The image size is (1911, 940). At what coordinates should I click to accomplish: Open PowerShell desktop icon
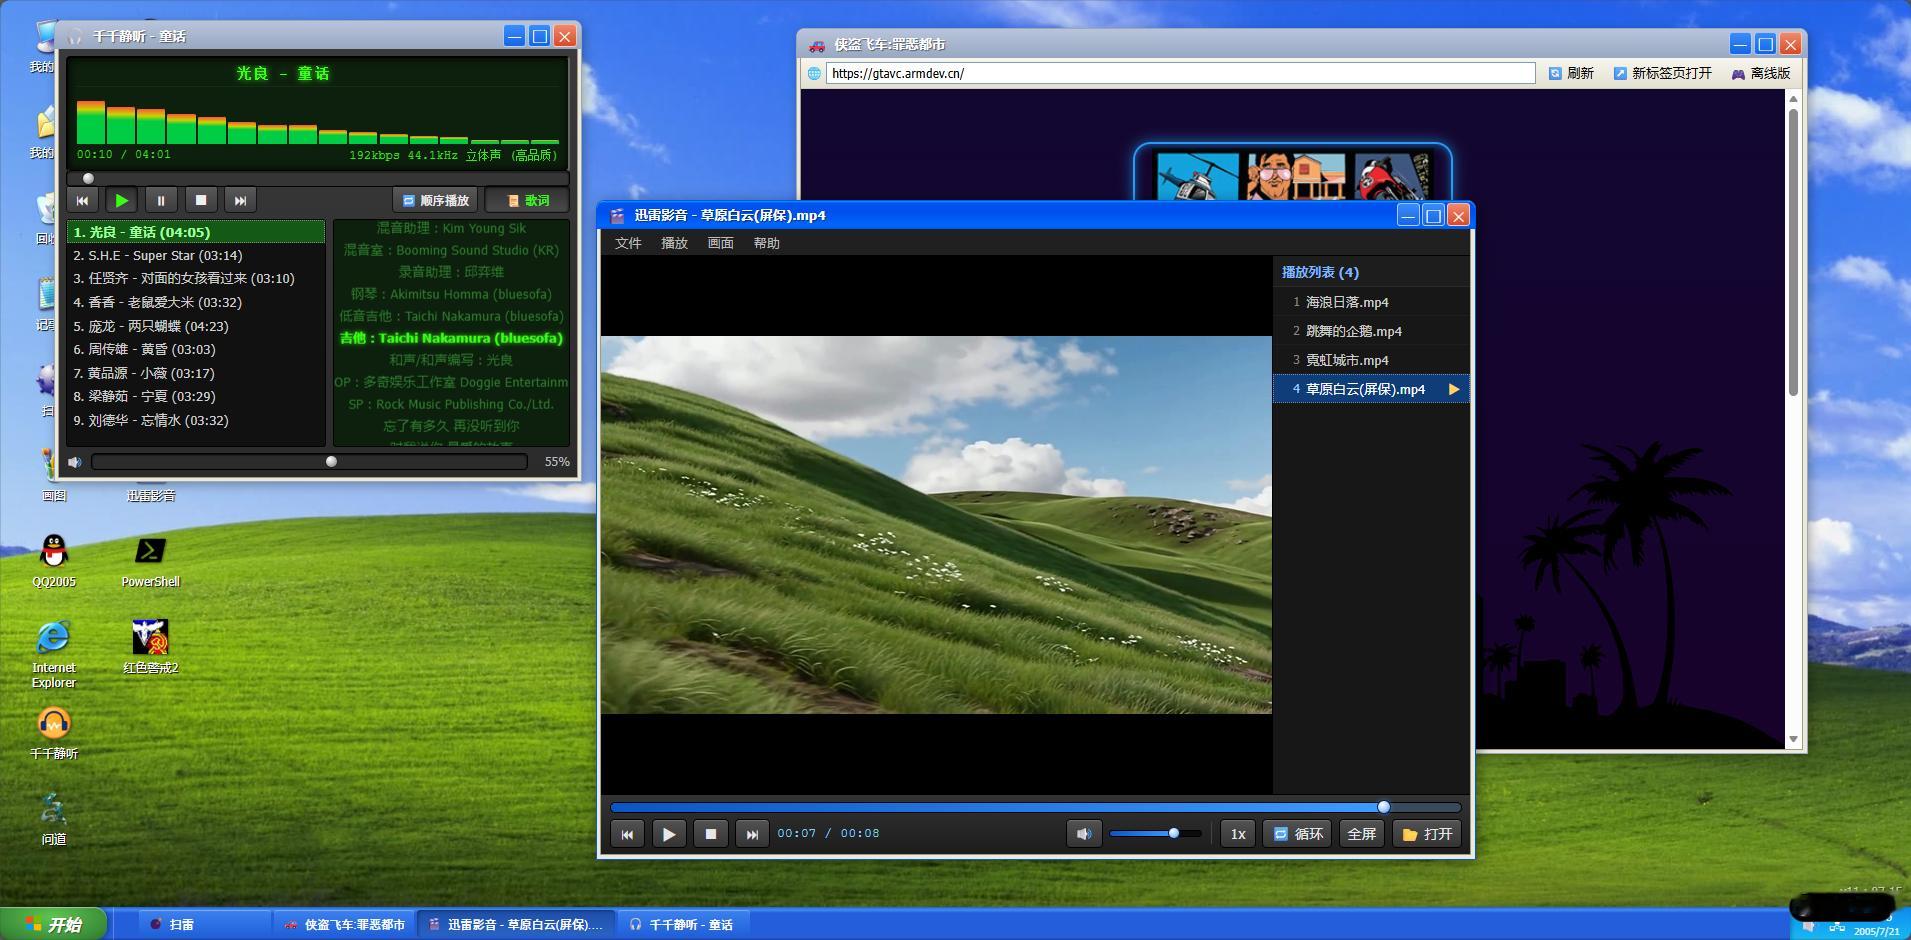click(x=150, y=560)
